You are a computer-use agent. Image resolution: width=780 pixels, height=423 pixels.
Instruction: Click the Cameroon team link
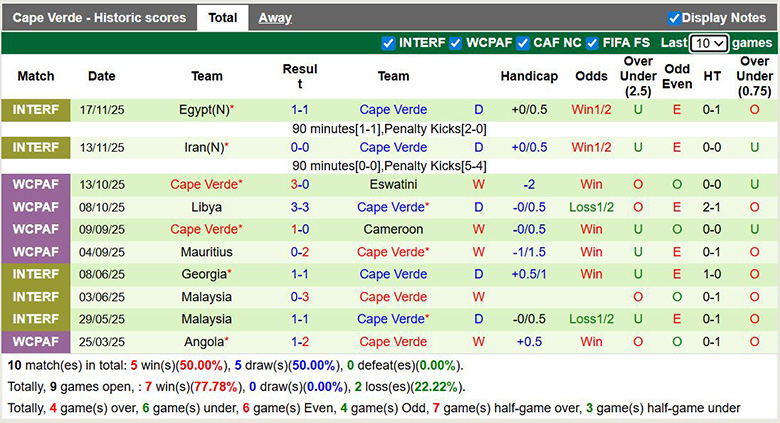pyautogui.click(x=393, y=229)
